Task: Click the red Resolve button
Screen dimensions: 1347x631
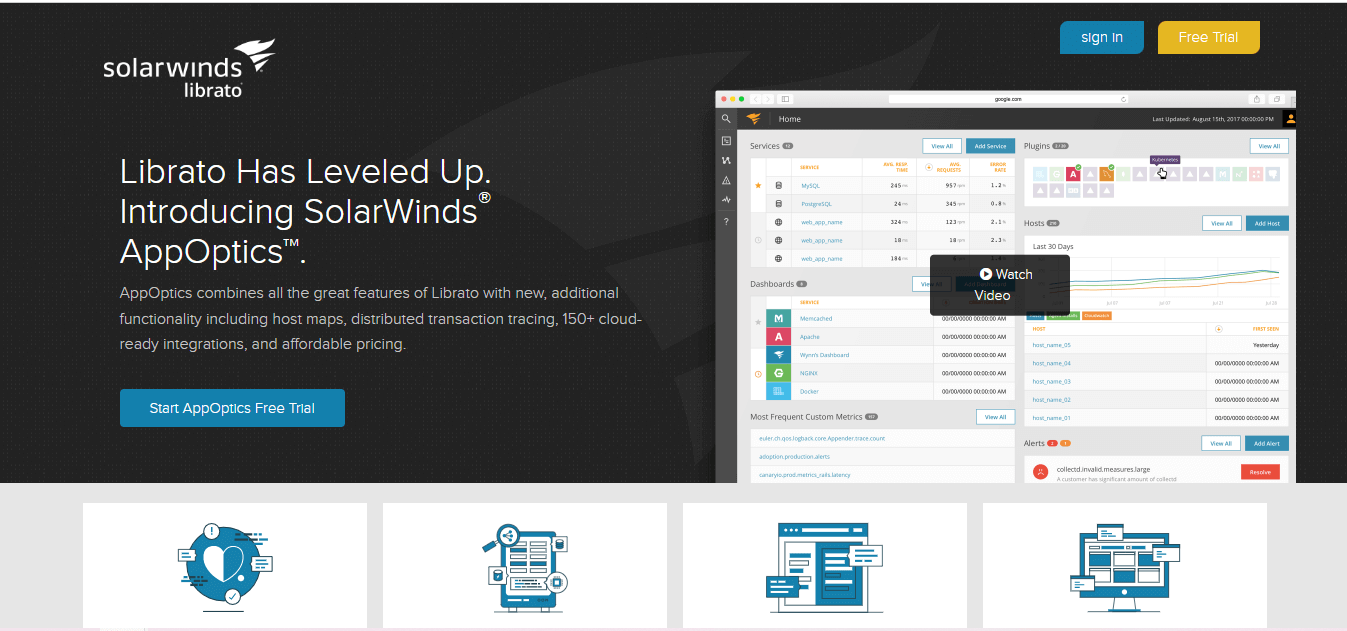Action: [1260, 471]
